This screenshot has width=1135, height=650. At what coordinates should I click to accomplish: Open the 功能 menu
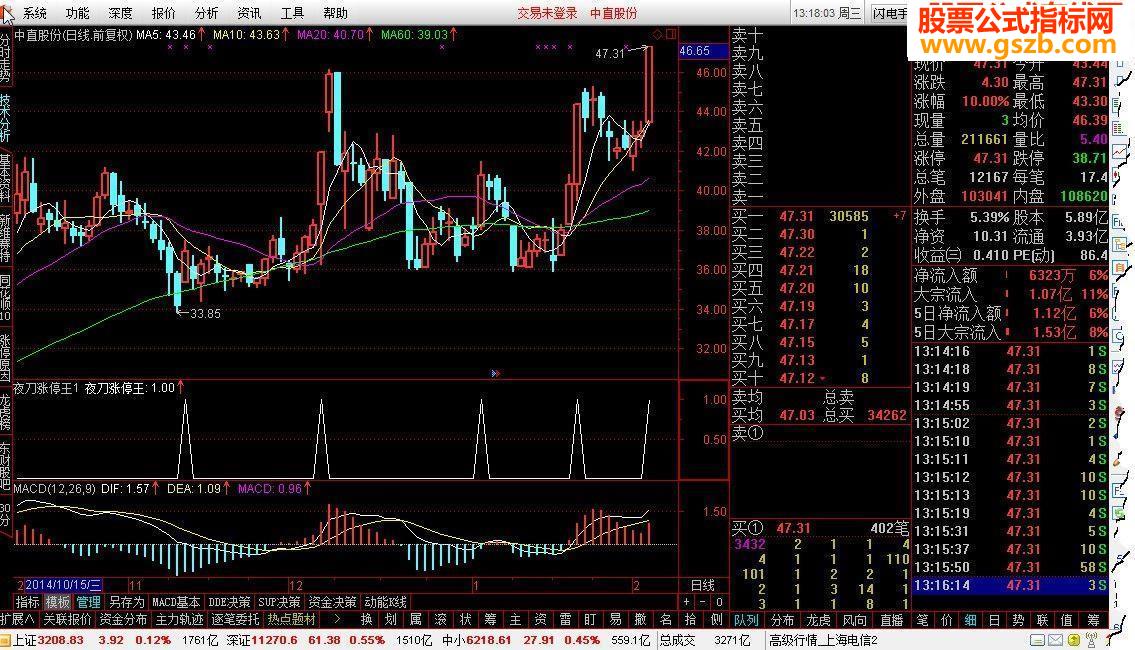coord(77,13)
